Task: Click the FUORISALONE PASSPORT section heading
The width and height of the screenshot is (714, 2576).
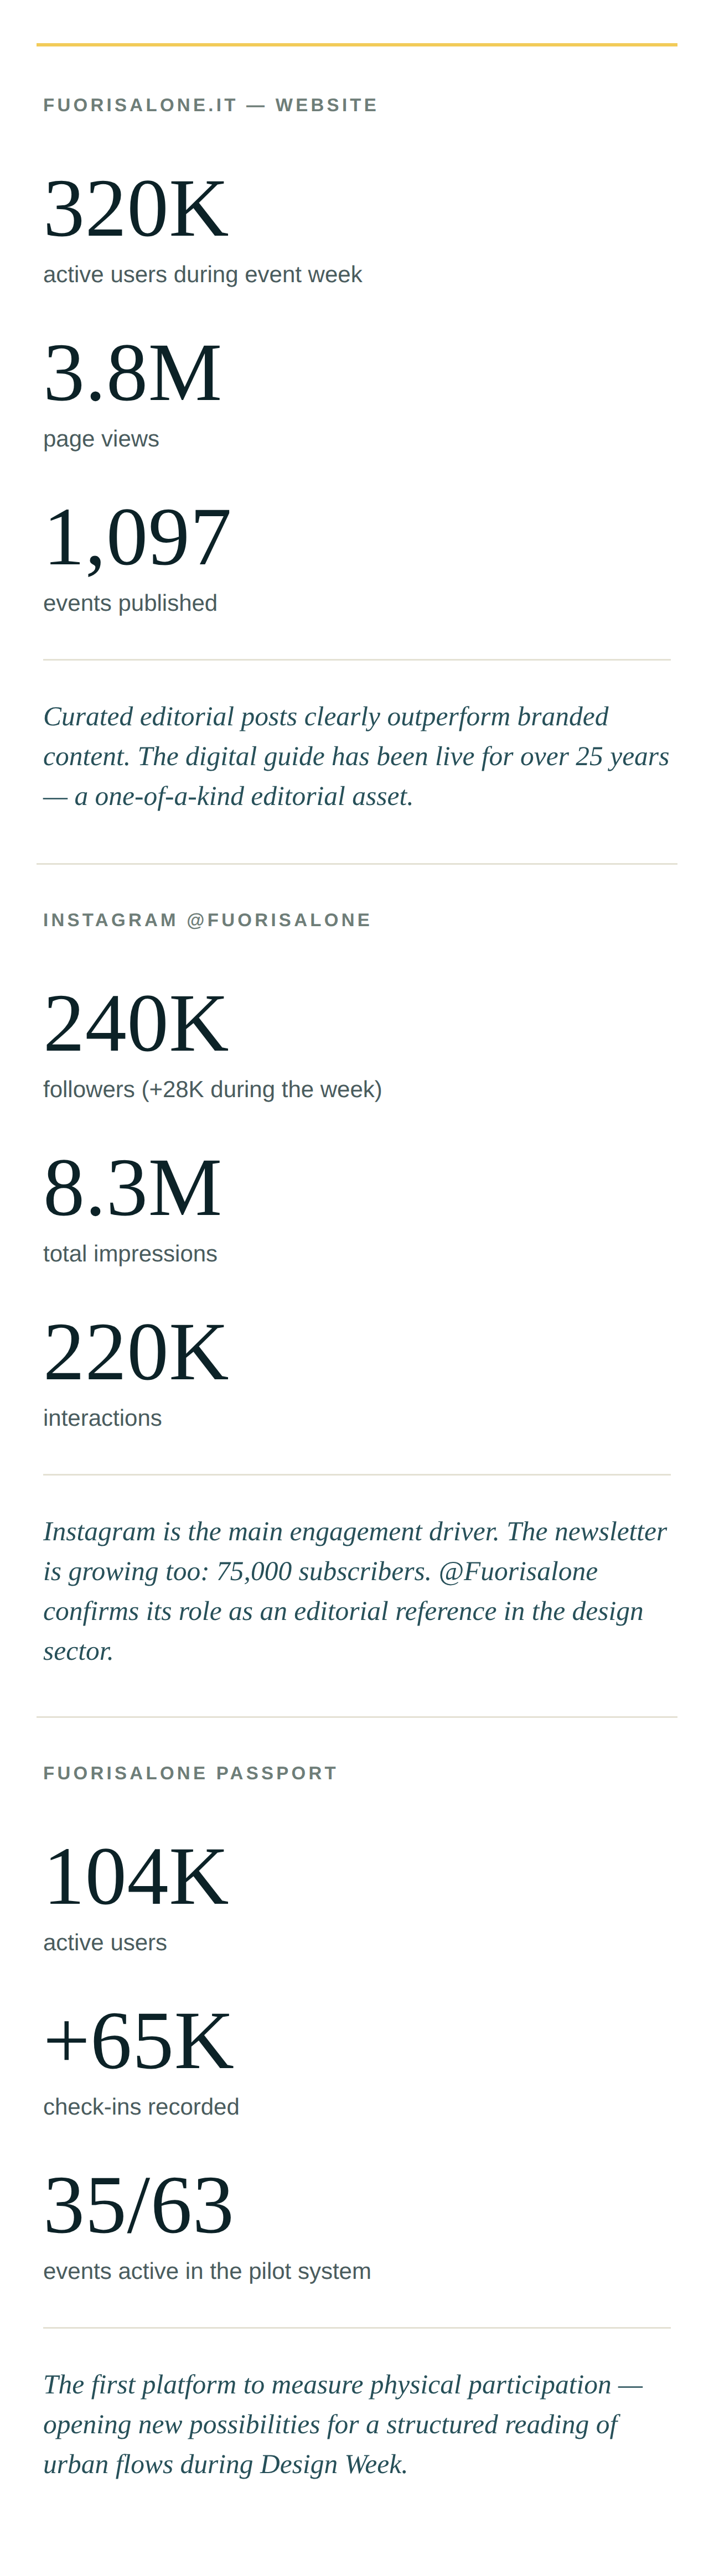Action: (x=190, y=1773)
